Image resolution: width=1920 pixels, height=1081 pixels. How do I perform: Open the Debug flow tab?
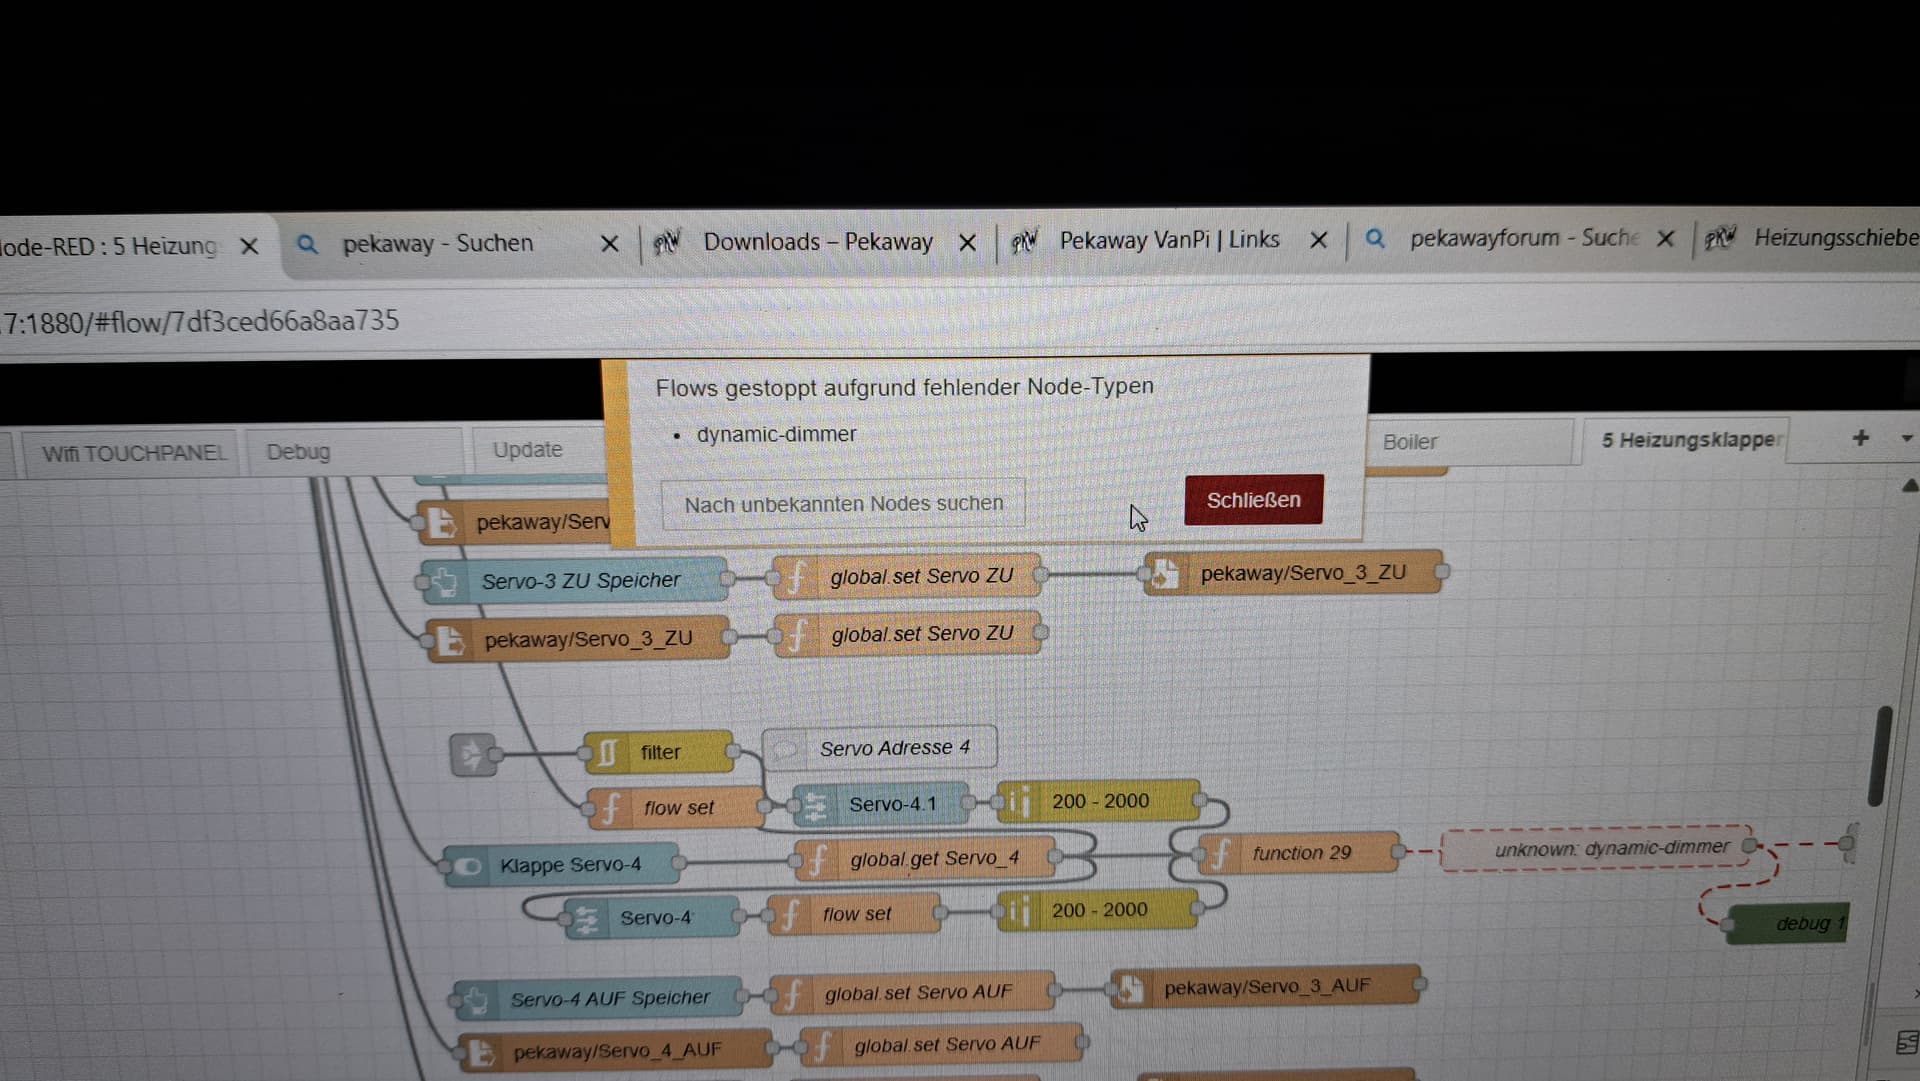point(298,452)
